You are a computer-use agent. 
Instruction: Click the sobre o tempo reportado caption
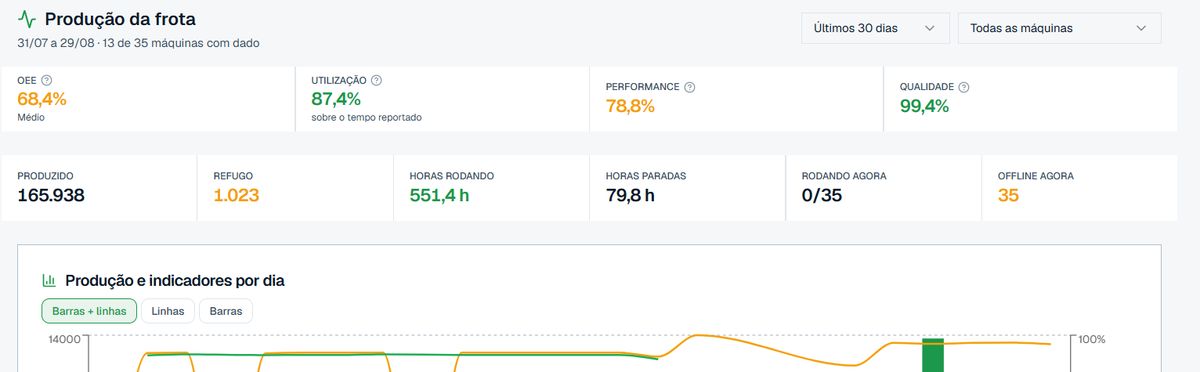[366, 117]
